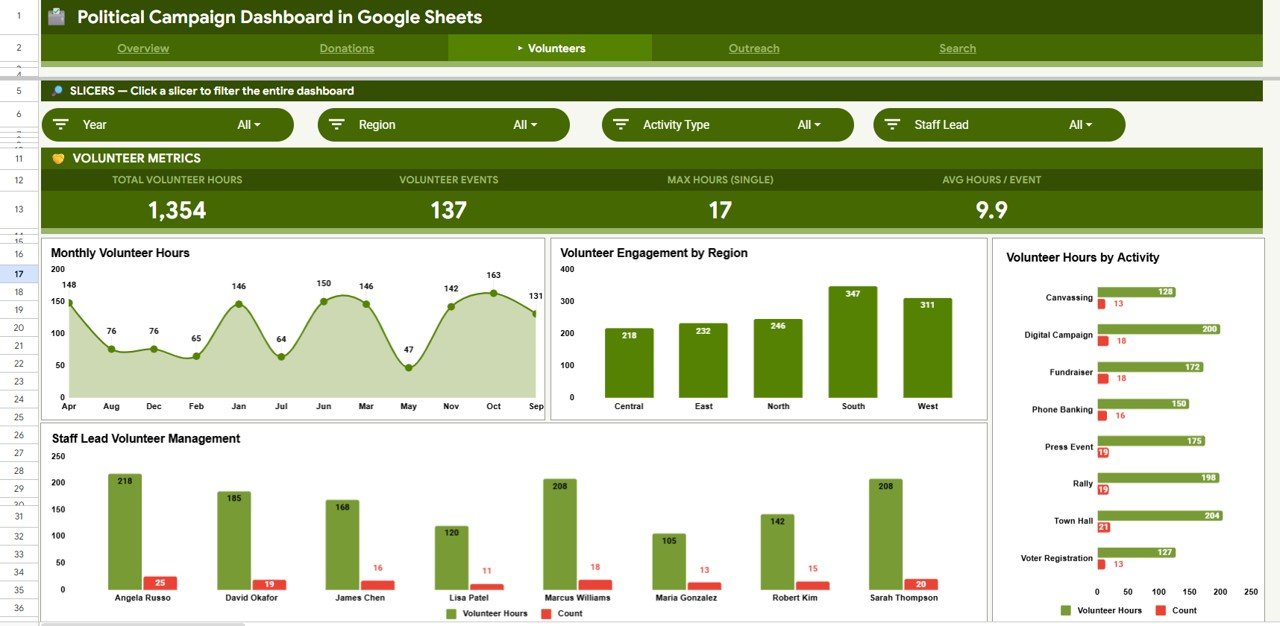Click the May data point labeled 47
The width and height of the screenshot is (1280, 626).
[409, 368]
